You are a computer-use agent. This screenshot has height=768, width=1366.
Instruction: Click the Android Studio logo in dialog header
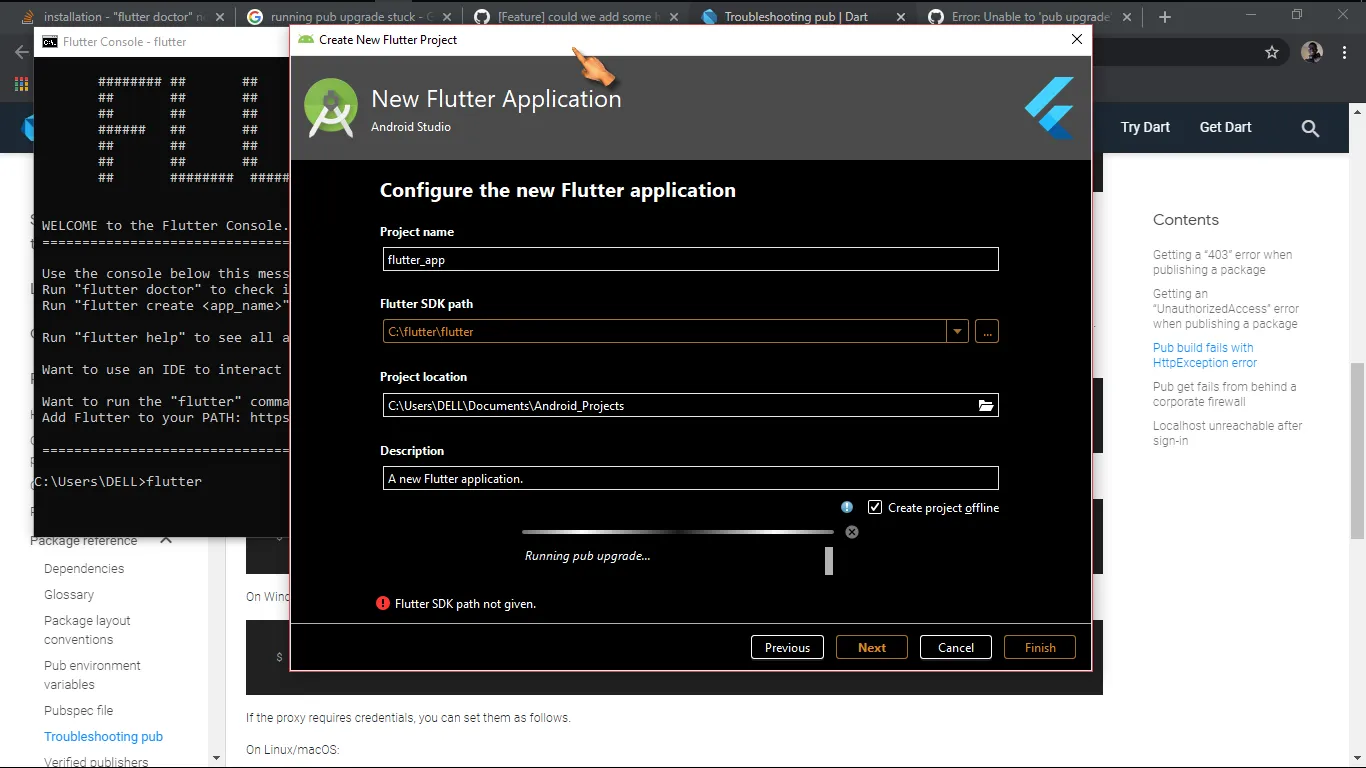pyautogui.click(x=331, y=107)
